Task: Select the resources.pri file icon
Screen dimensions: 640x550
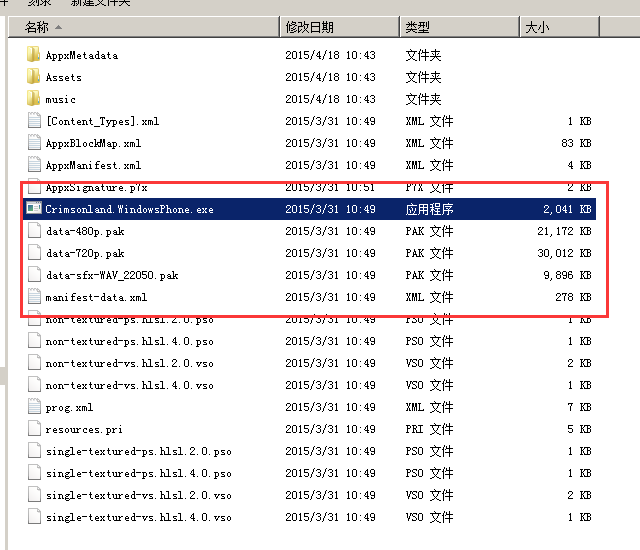Action: click(34, 429)
